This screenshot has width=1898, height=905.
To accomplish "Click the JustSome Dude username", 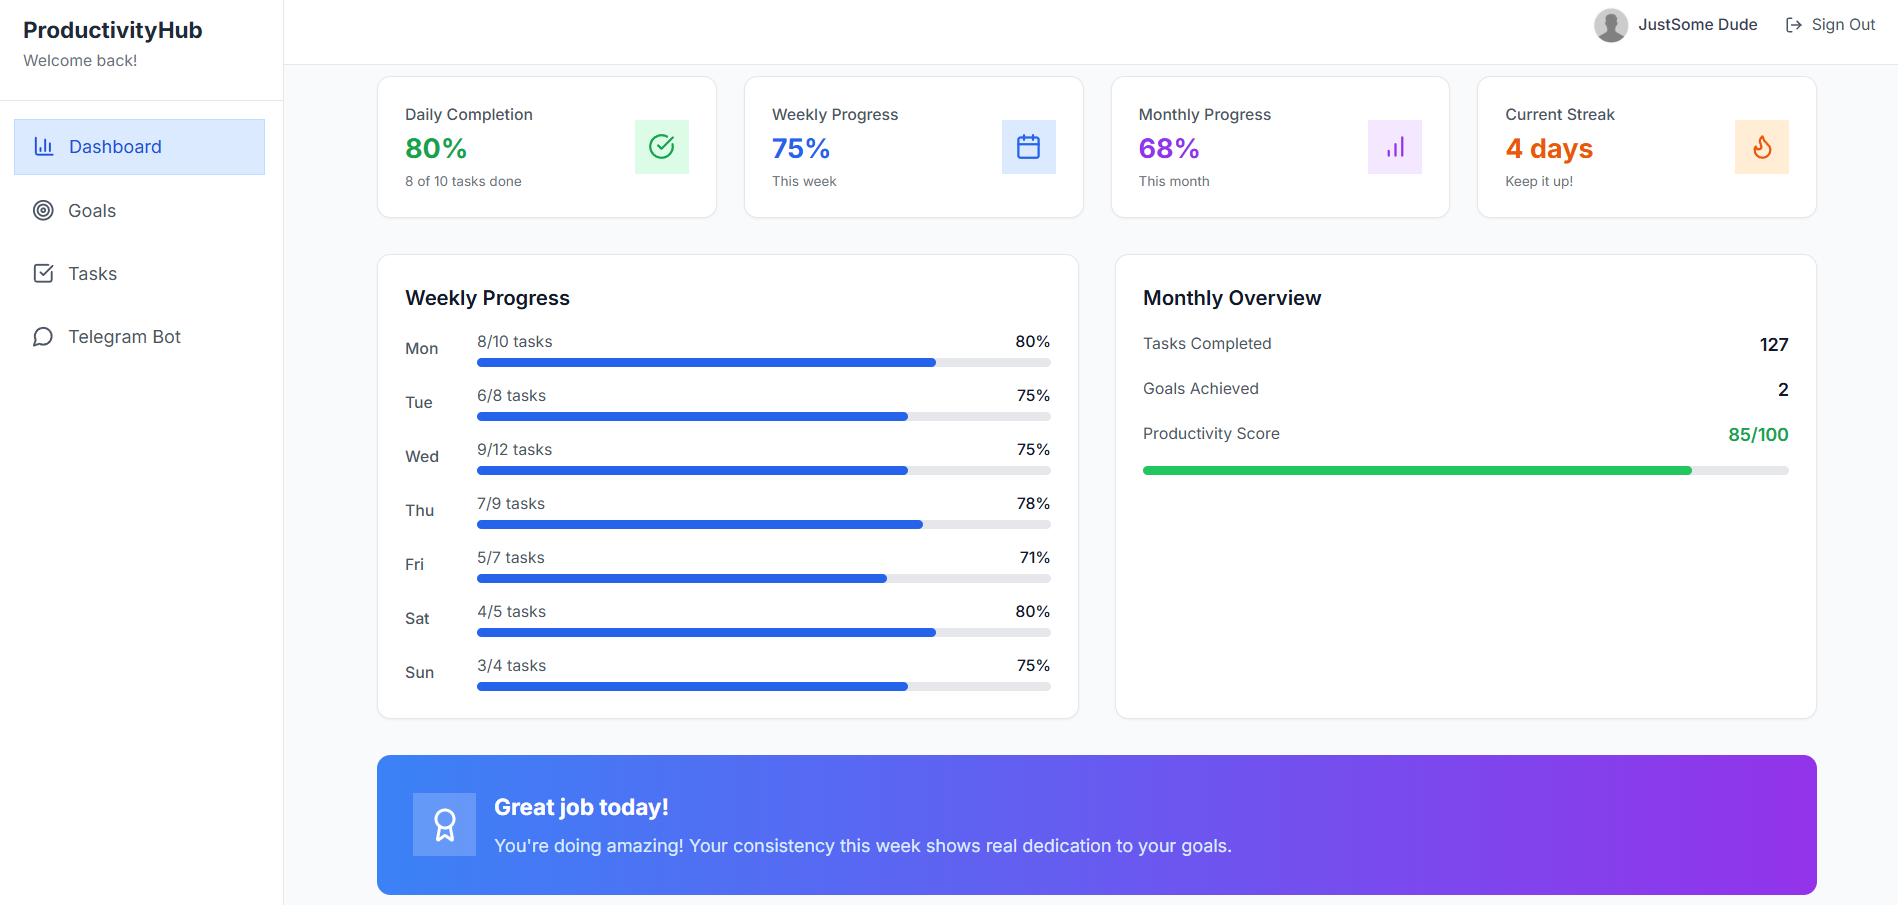I will (x=1697, y=24).
